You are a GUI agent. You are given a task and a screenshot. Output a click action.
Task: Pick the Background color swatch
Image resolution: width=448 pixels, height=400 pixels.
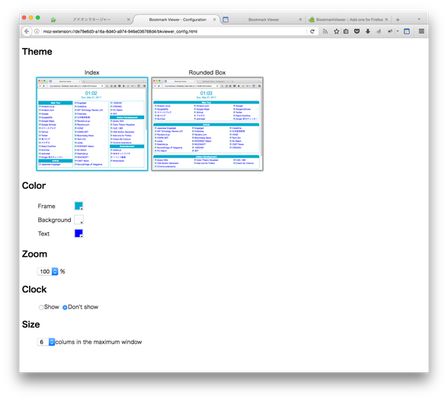(x=79, y=220)
